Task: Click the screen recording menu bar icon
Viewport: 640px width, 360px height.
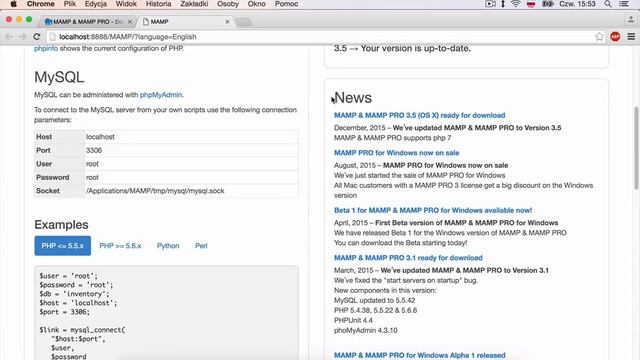Action: click(490, 4)
